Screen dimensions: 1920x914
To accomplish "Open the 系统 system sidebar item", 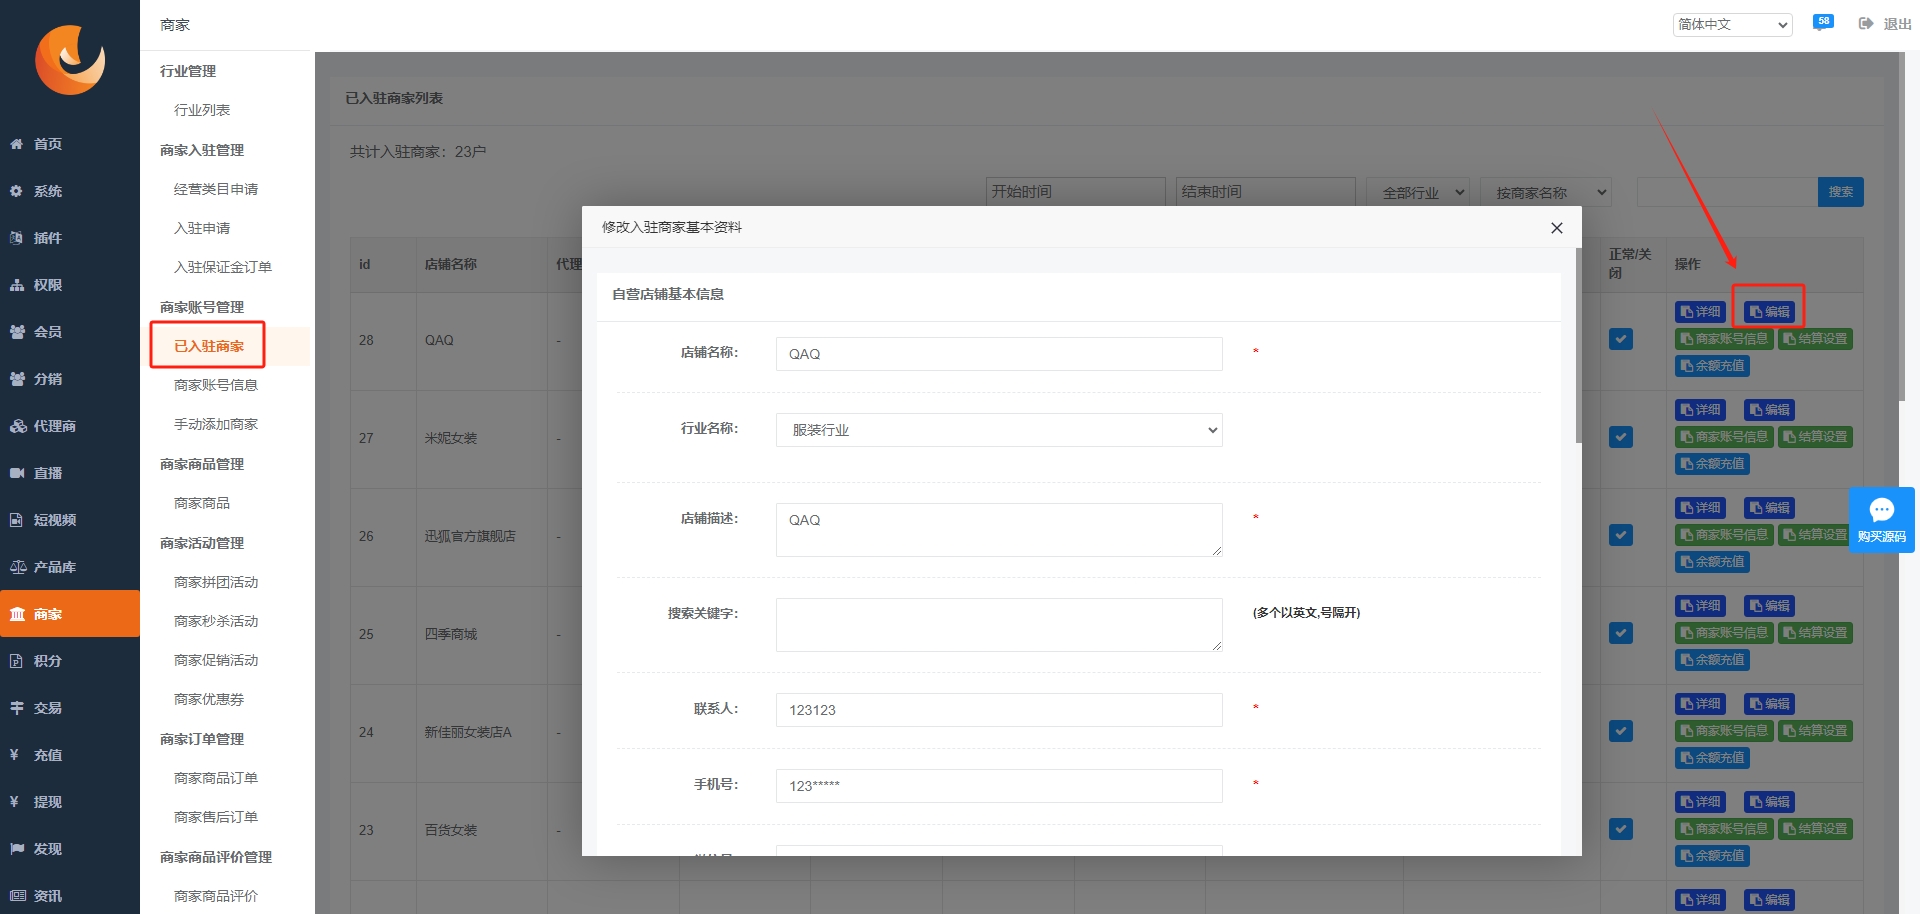I will pyautogui.click(x=70, y=191).
